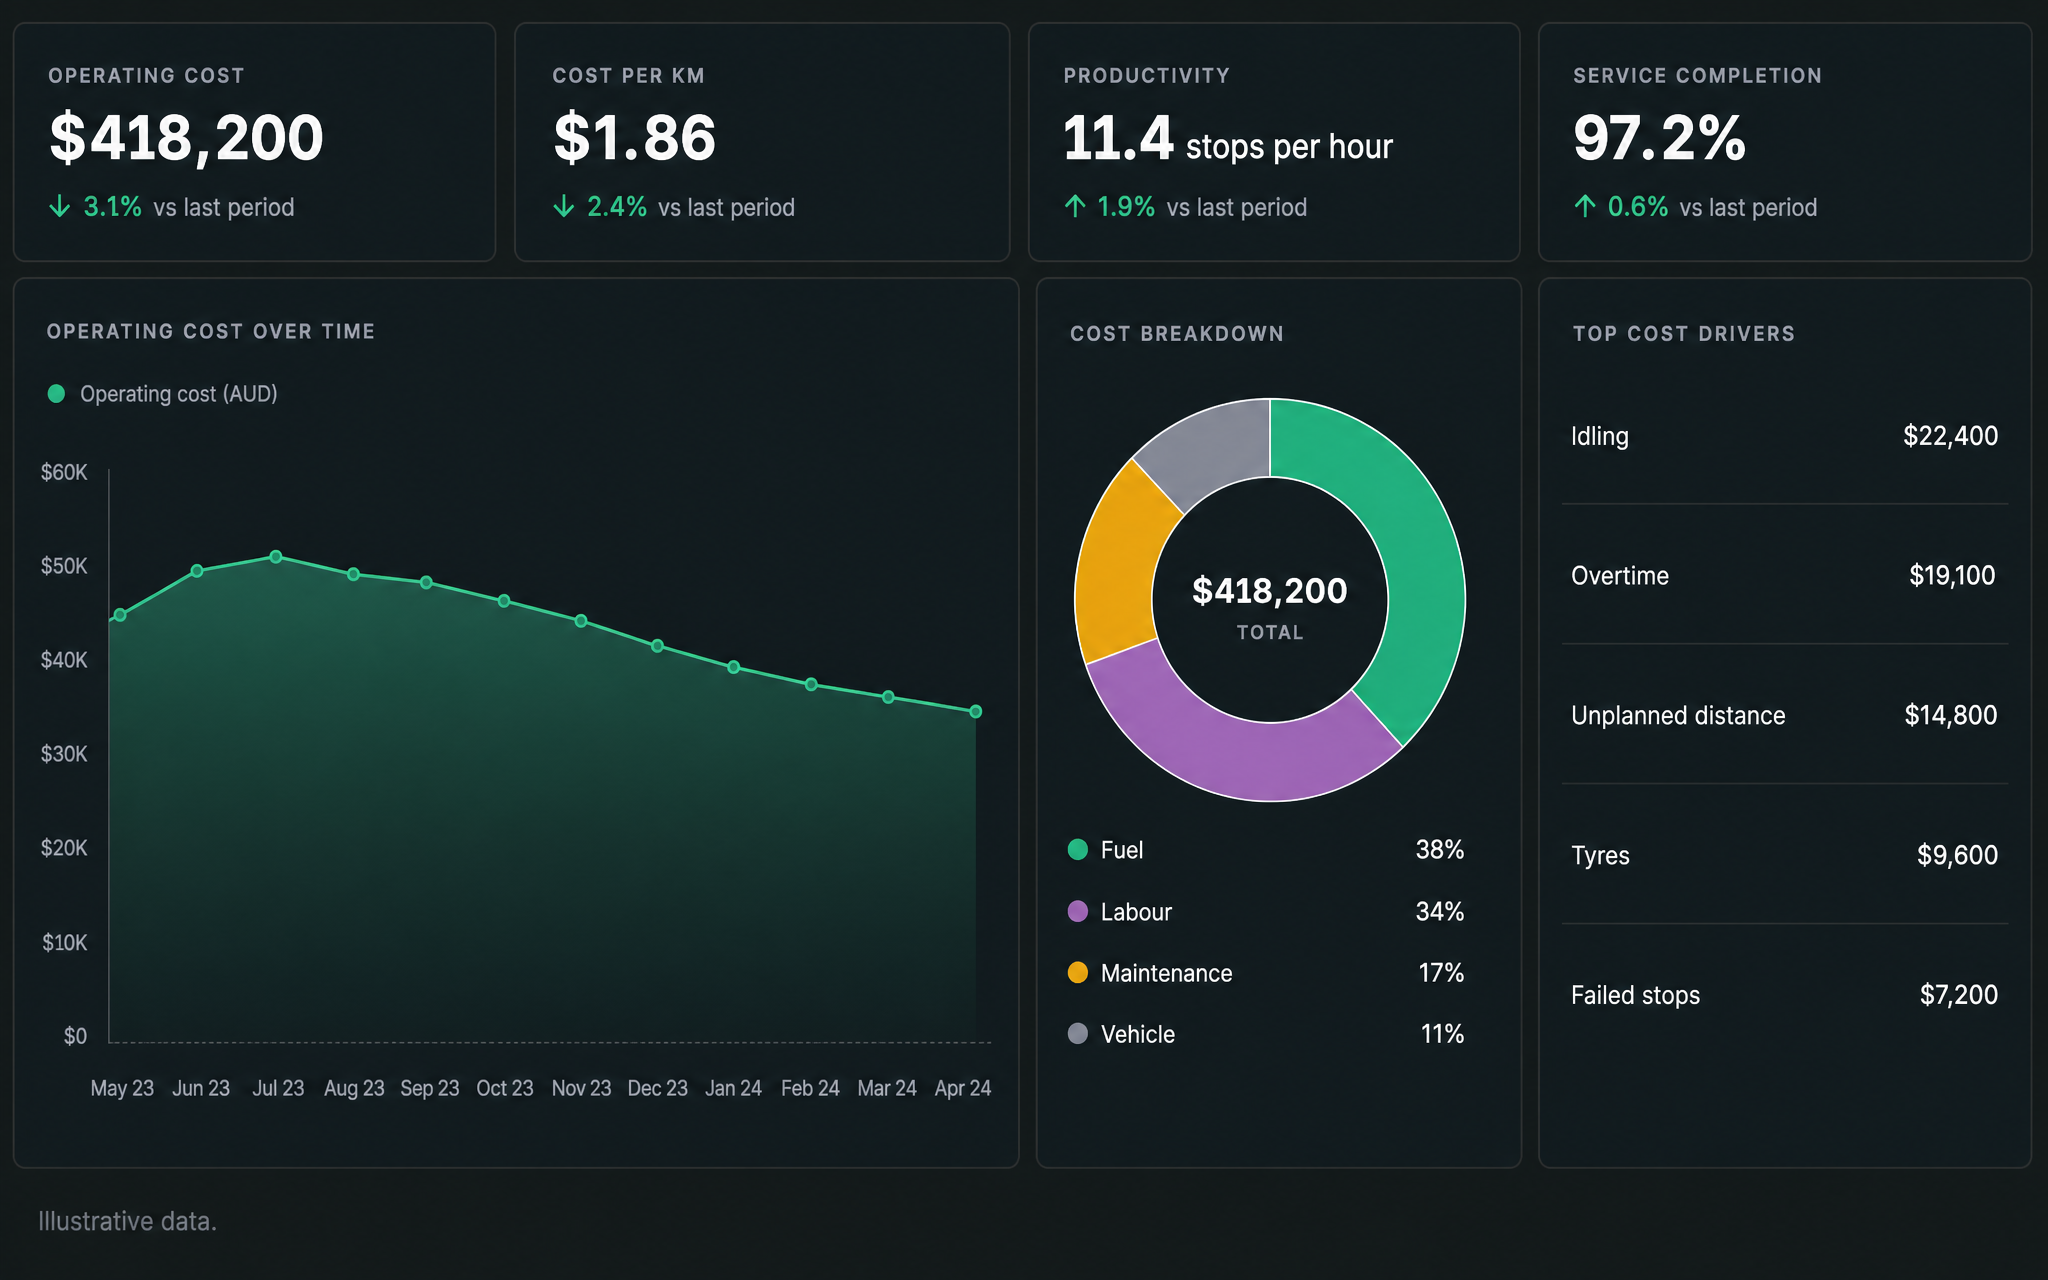Click the gray Vehicle donut segment

click(1211, 451)
